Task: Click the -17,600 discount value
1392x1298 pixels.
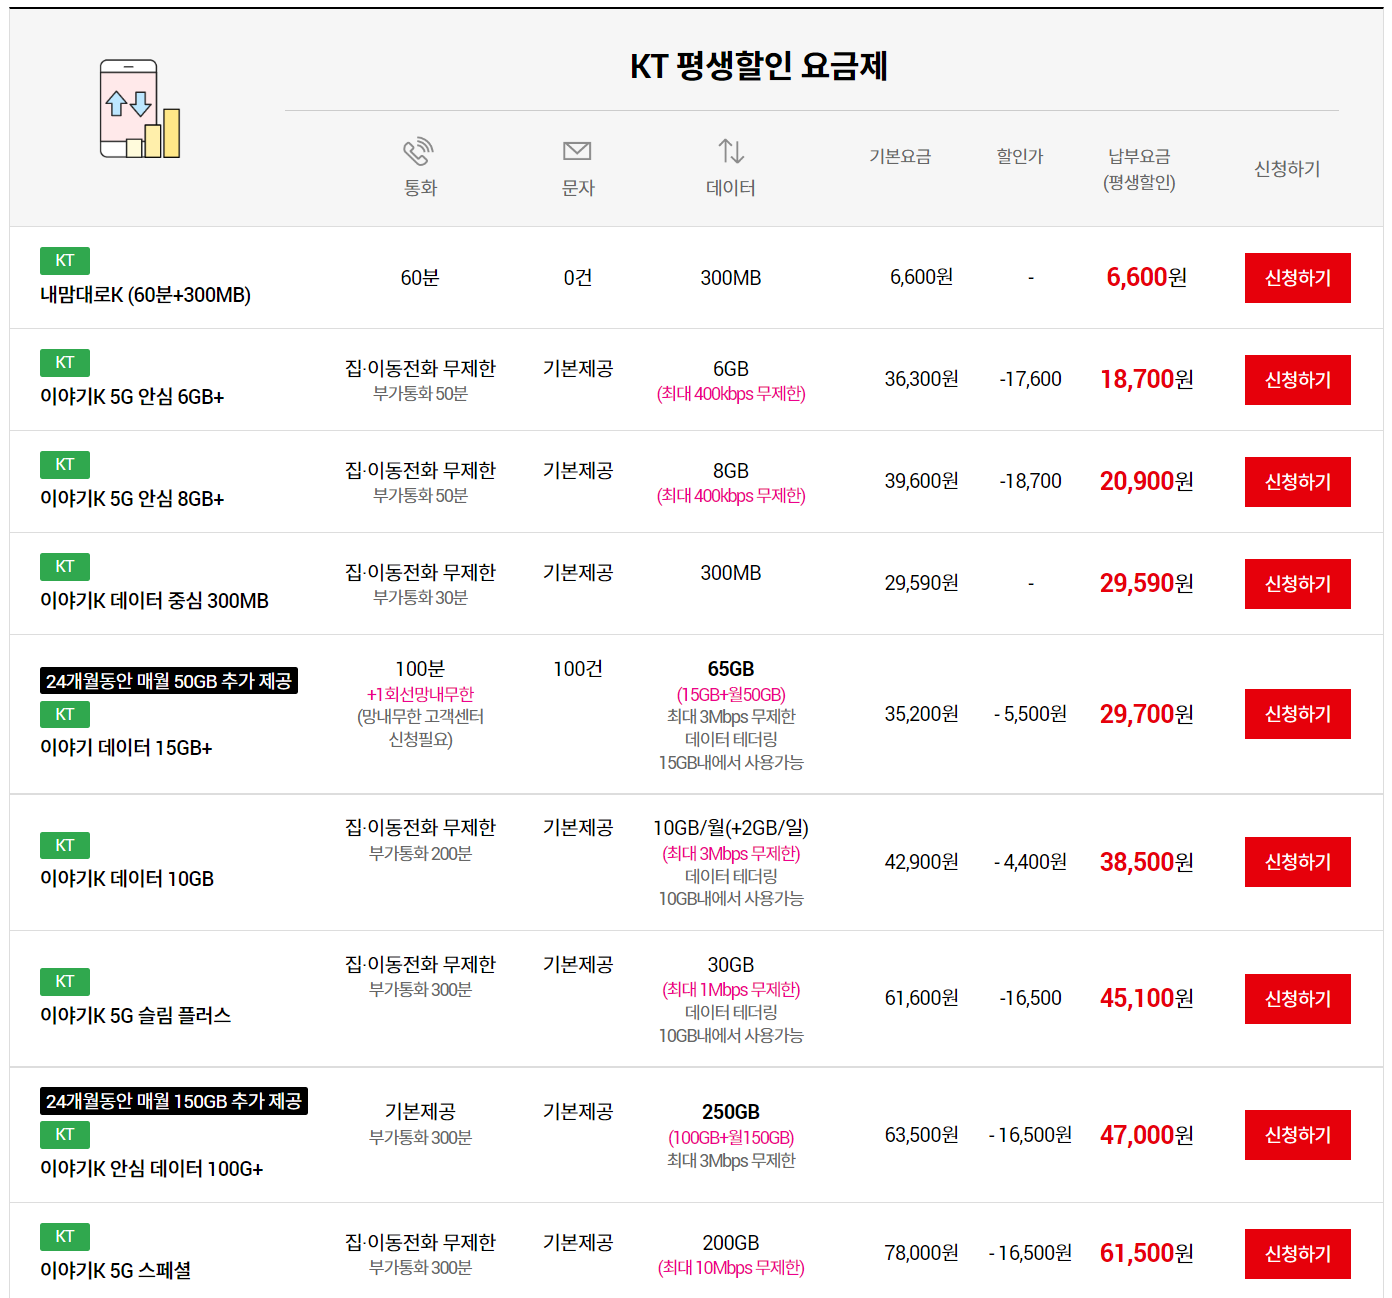Action: [1030, 379]
